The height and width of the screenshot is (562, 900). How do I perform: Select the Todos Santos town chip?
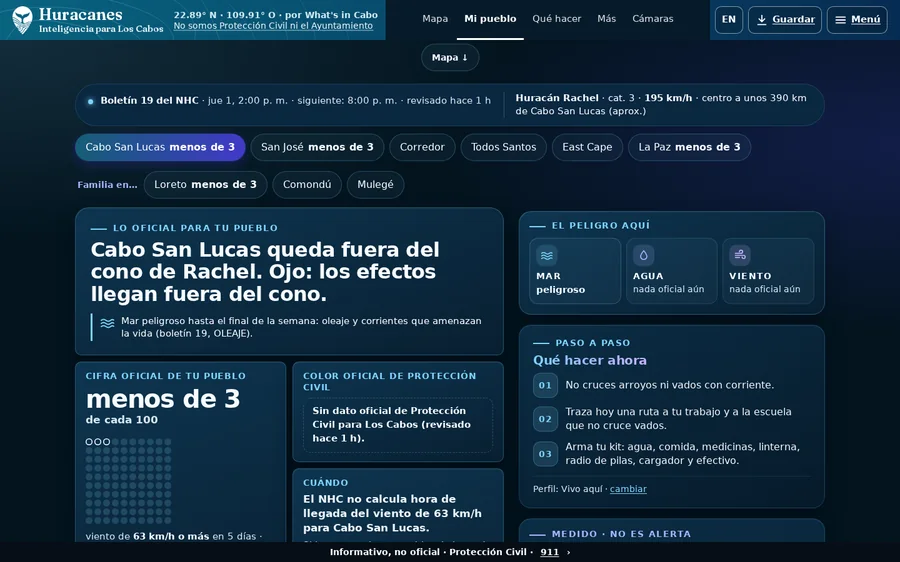coord(503,147)
